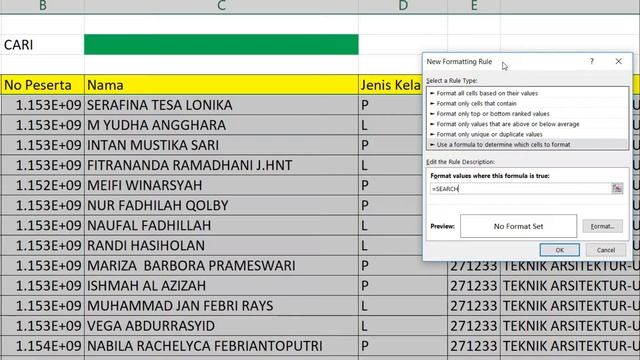Click the 1.154E+09 participant number cell
This screenshot has height=360, width=640.
(x=42, y=346)
